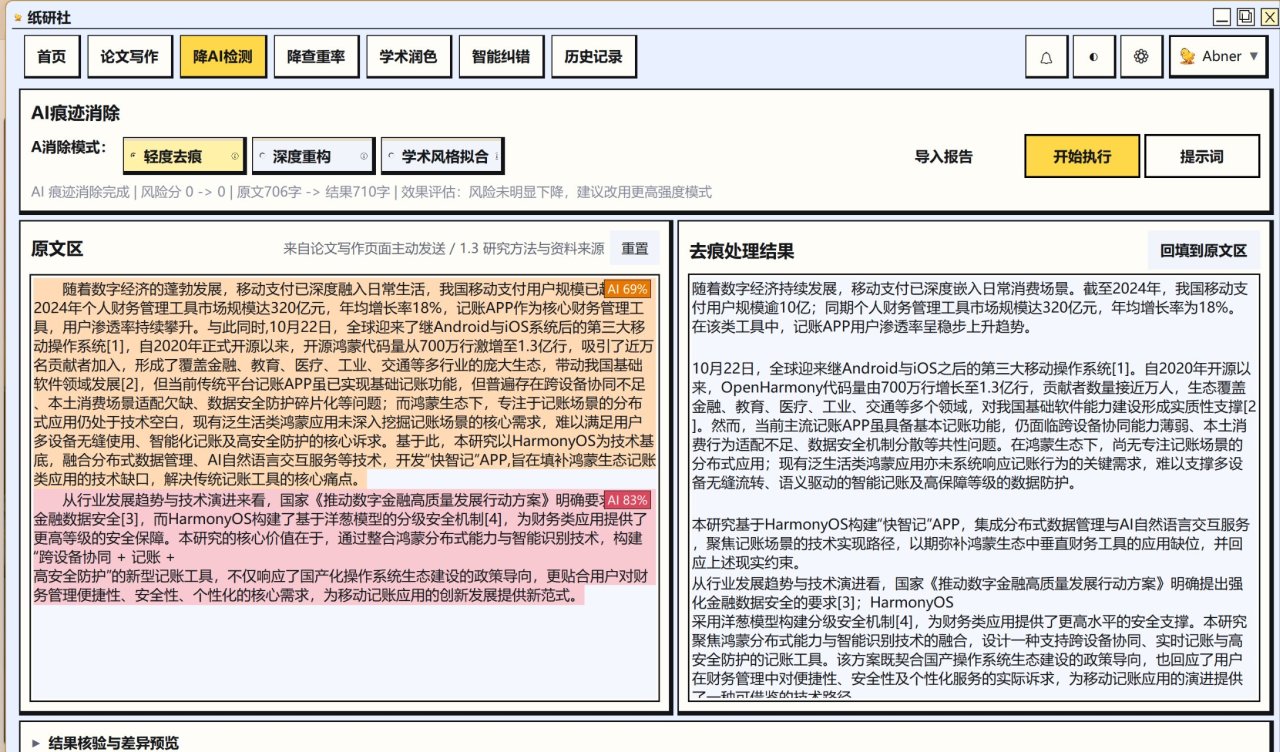Screen dimensions: 1280x752
Task: Click the AI 69% risk badge
Action: tap(627, 289)
